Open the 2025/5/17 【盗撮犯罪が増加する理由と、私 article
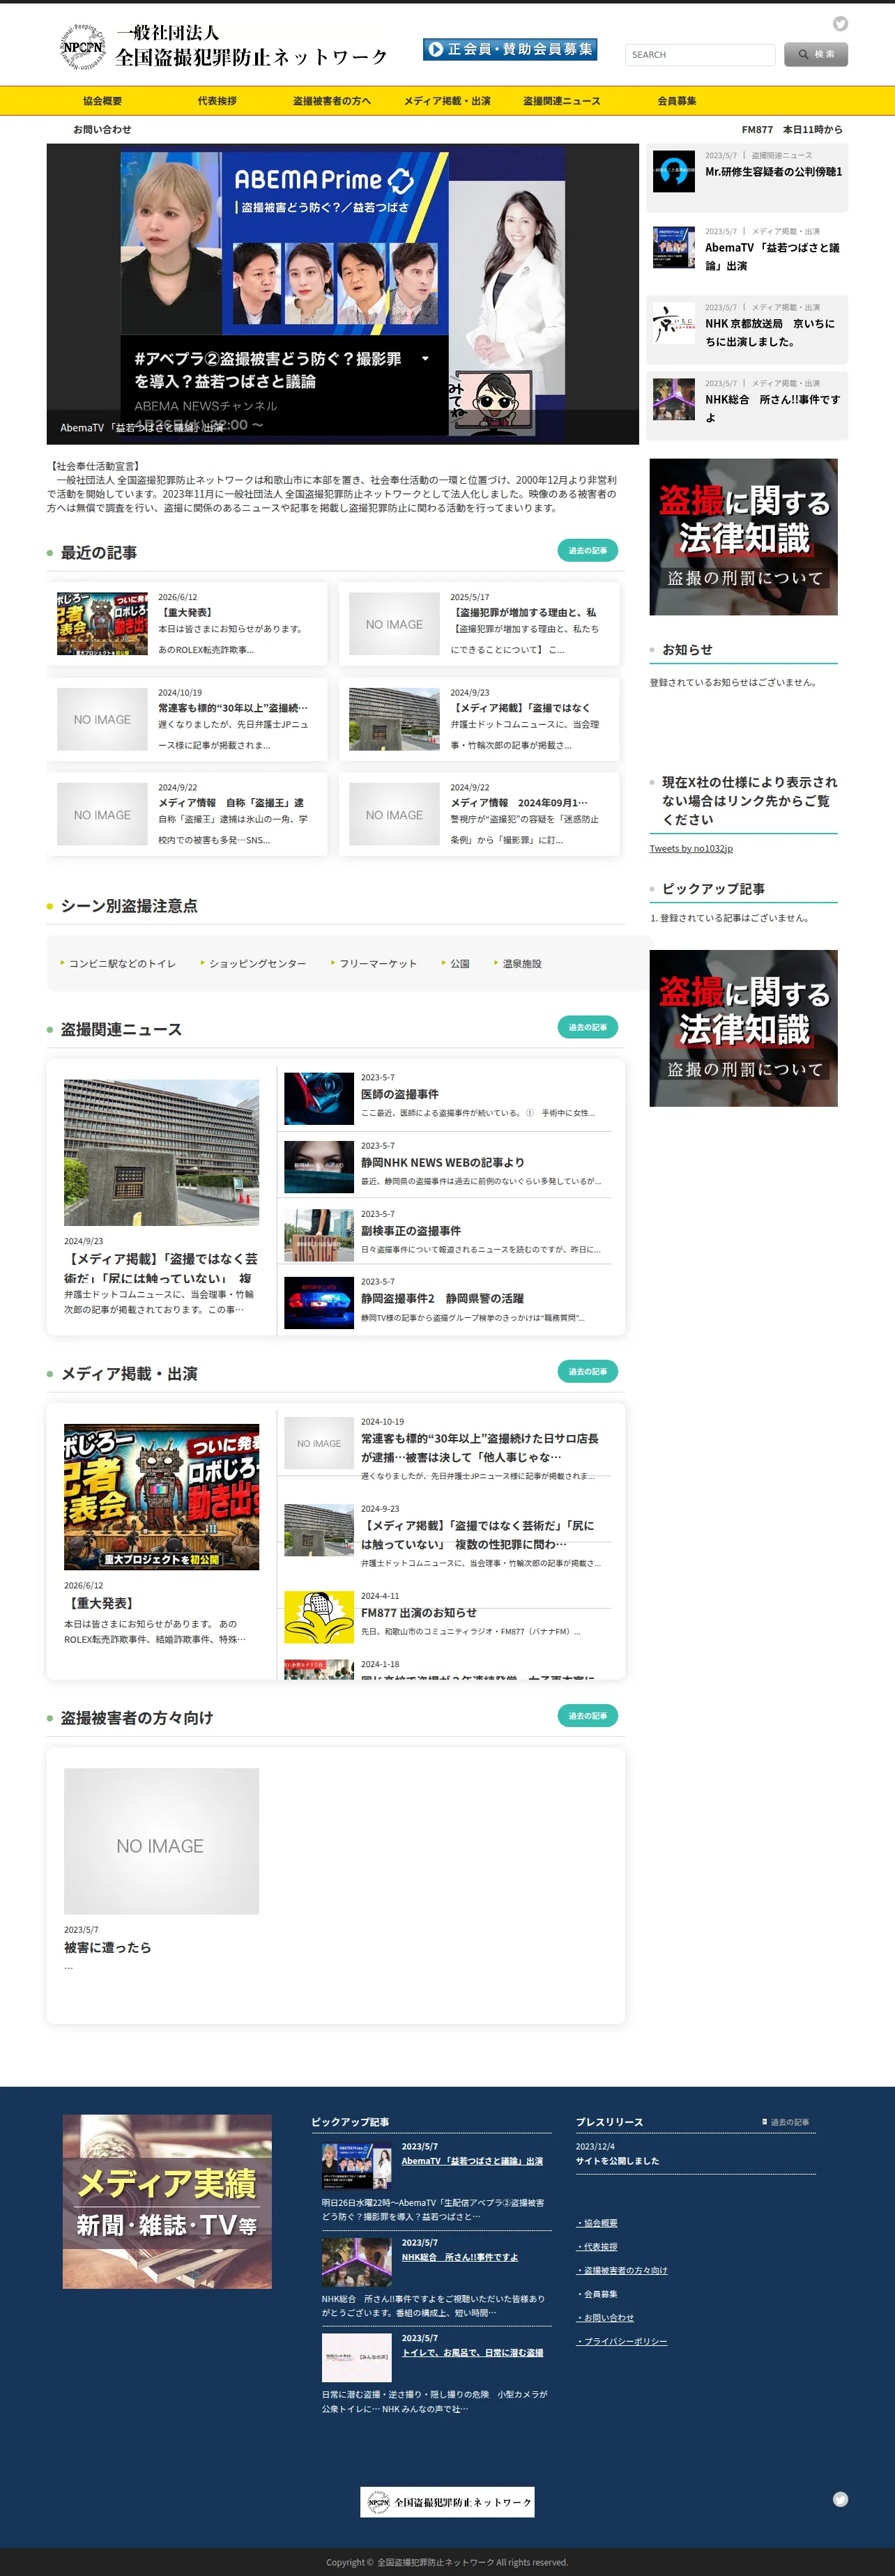The height and width of the screenshot is (2576, 895). [x=479, y=623]
